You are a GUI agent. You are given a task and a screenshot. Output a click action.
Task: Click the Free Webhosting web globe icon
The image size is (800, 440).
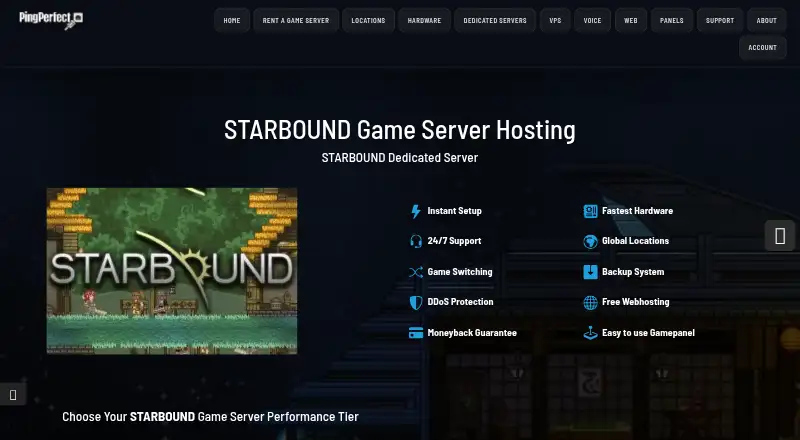click(x=590, y=302)
